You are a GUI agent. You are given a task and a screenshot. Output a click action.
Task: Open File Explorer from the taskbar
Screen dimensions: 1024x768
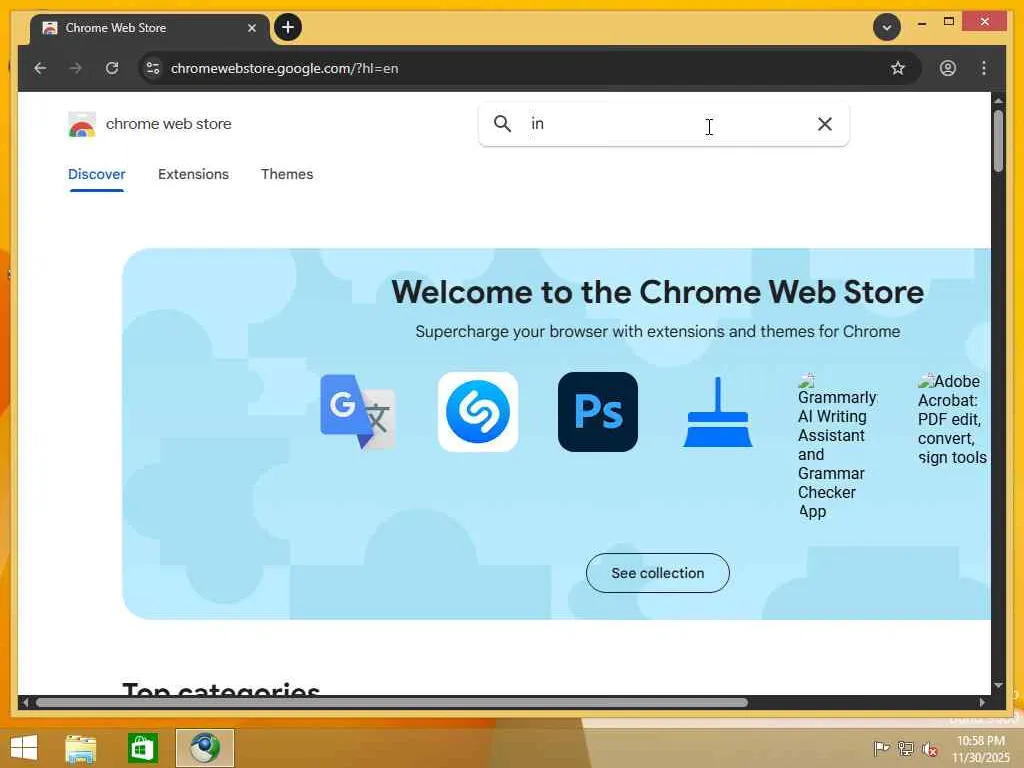click(x=80, y=748)
